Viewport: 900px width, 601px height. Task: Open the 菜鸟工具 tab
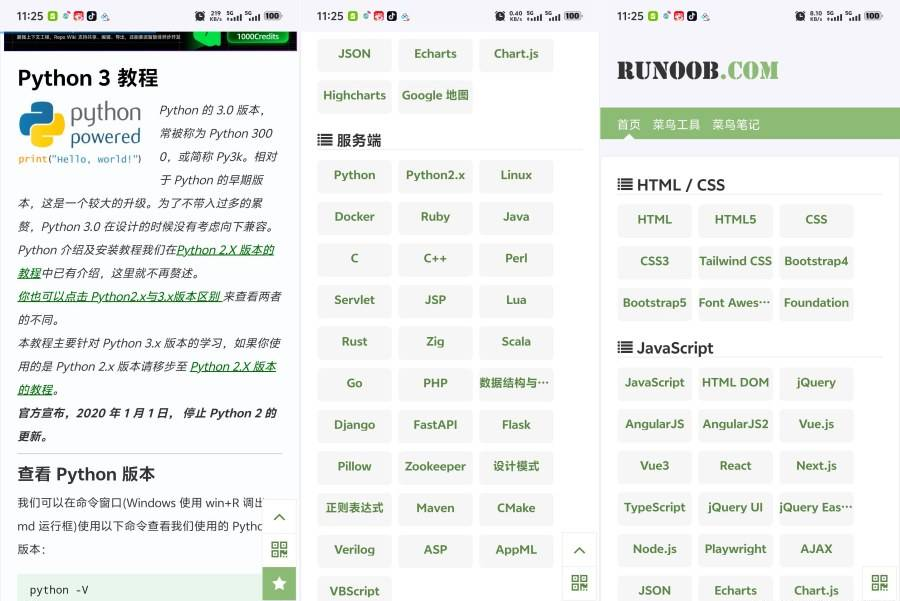(x=676, y=125)
